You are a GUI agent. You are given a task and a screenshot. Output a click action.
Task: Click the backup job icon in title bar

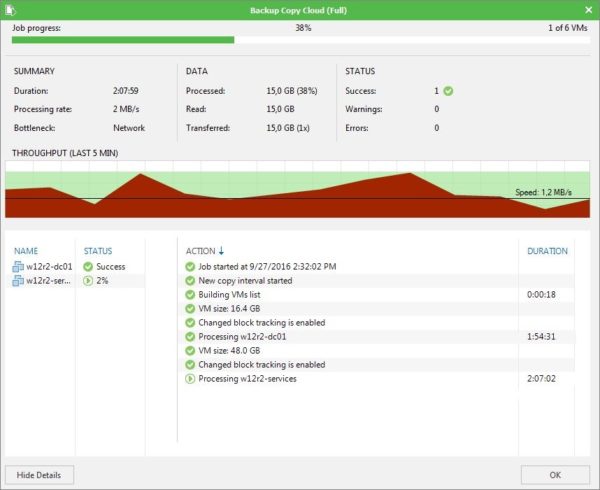pos(10,10)
